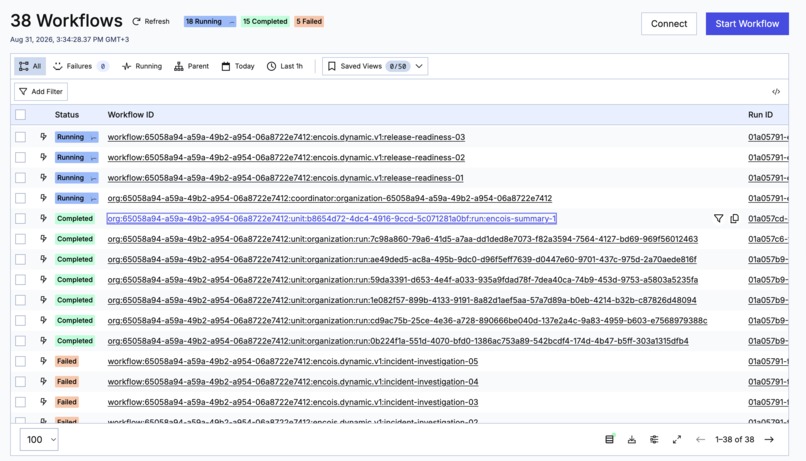Copy the encois-summary-1 workflow ID
Image resolution: width=806 pixels, height=461 pixels.
tap(735, 218)
